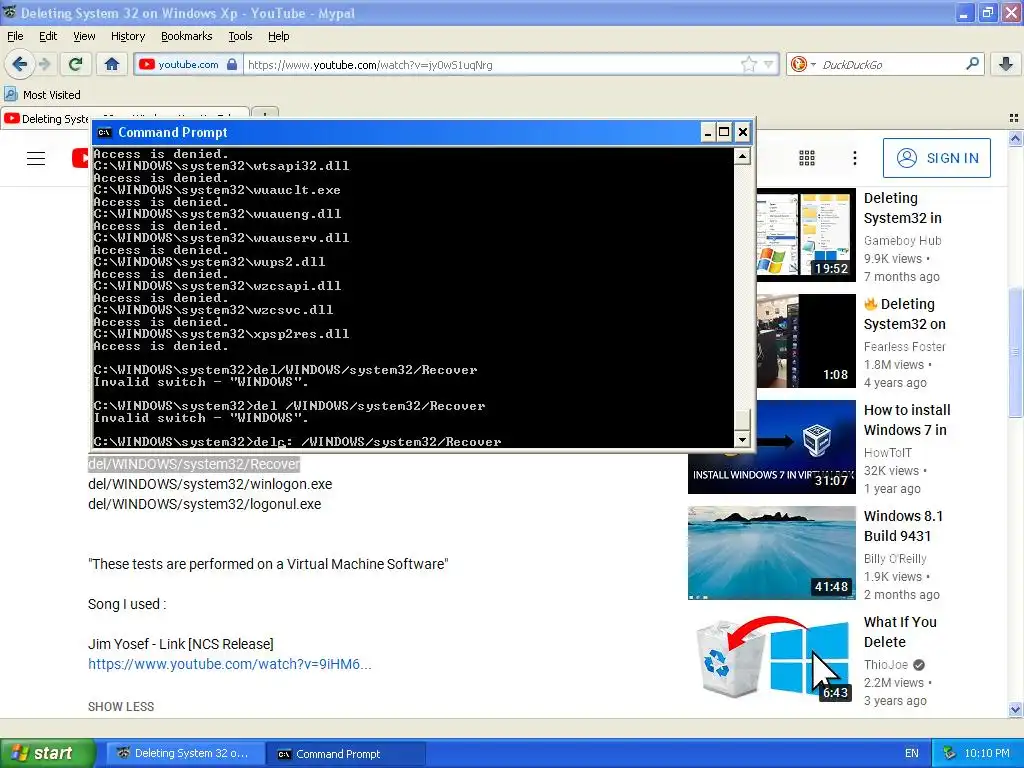
Task: Click the Billy O'Reilly channel name
Action: pos(895,558)
